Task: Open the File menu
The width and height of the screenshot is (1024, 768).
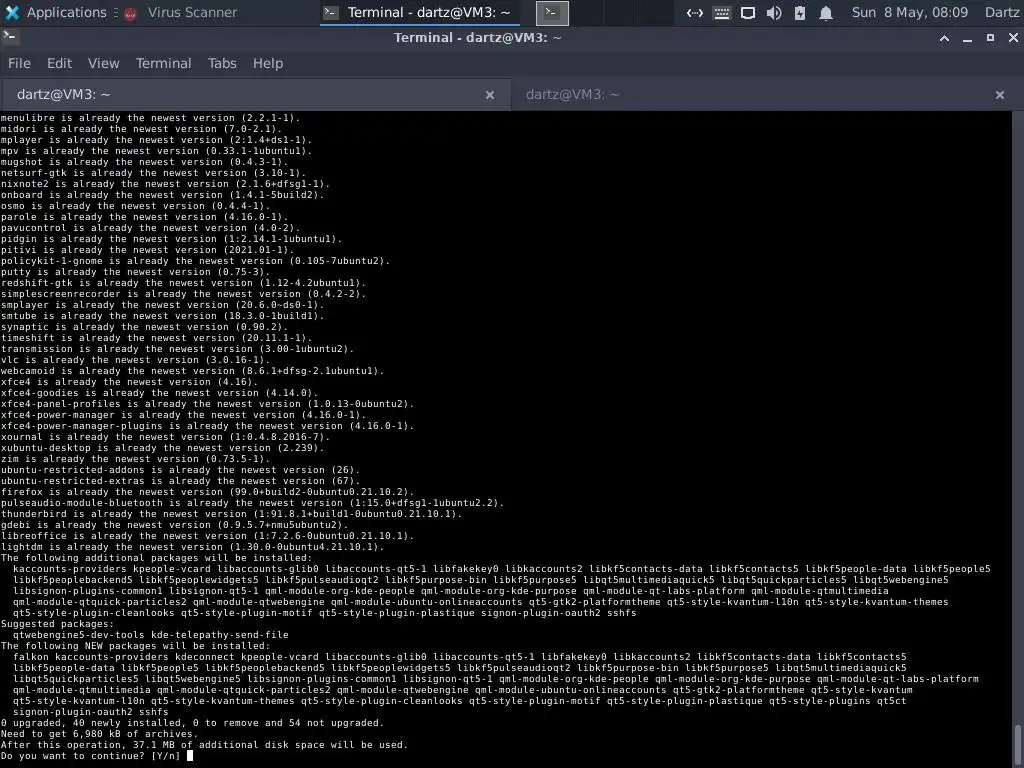Action: tap(19, 63)
